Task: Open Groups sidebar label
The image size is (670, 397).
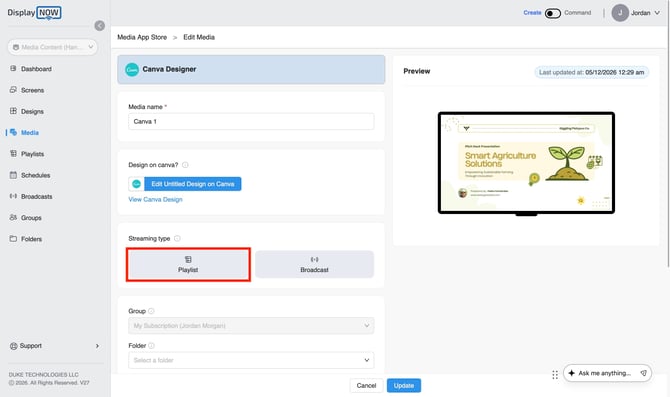Action: [x=31, y=218]
